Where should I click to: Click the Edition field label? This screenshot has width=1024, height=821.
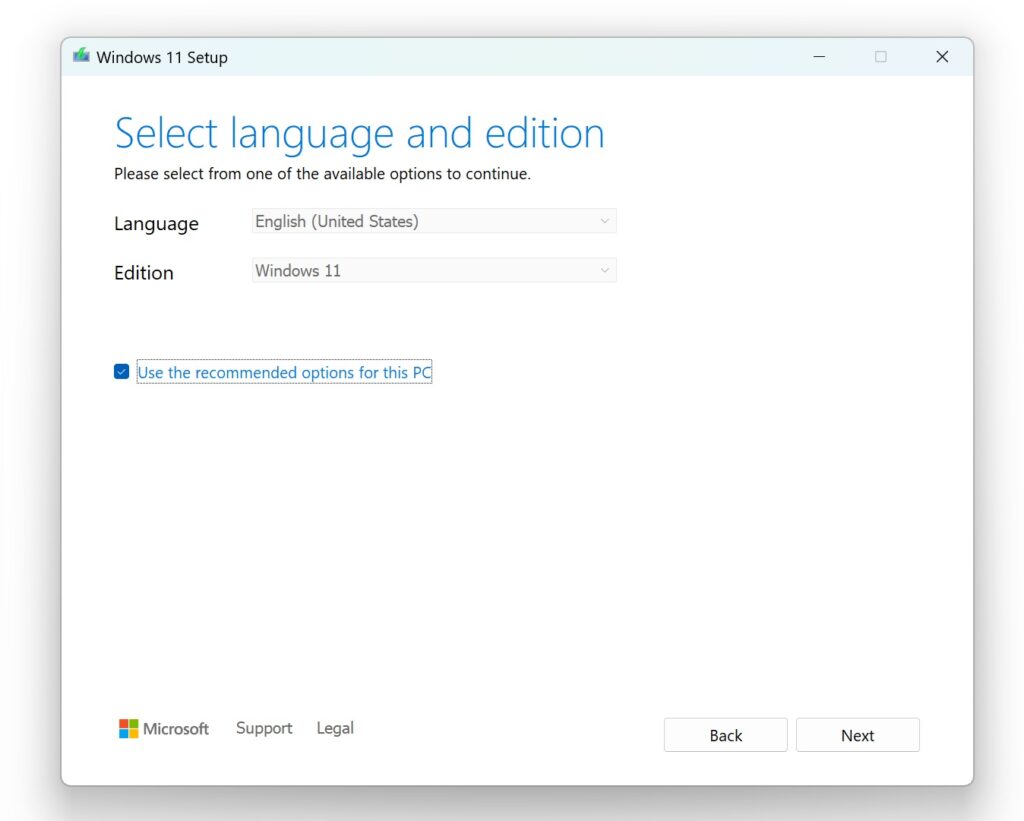pos(143,272)
